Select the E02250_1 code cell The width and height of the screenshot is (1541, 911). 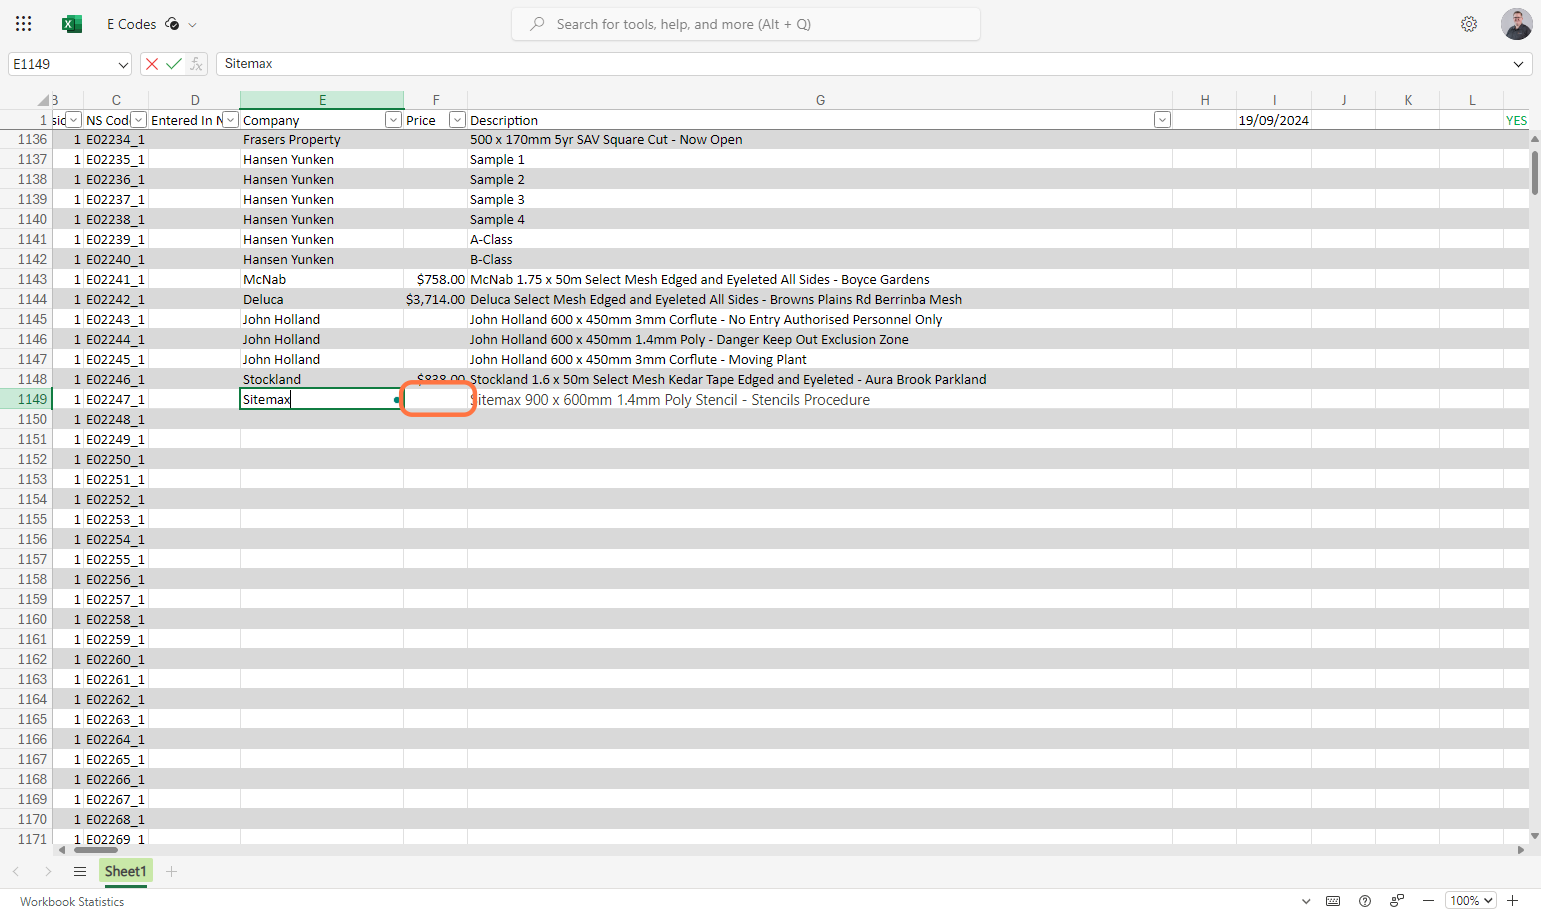pos(116,460)
